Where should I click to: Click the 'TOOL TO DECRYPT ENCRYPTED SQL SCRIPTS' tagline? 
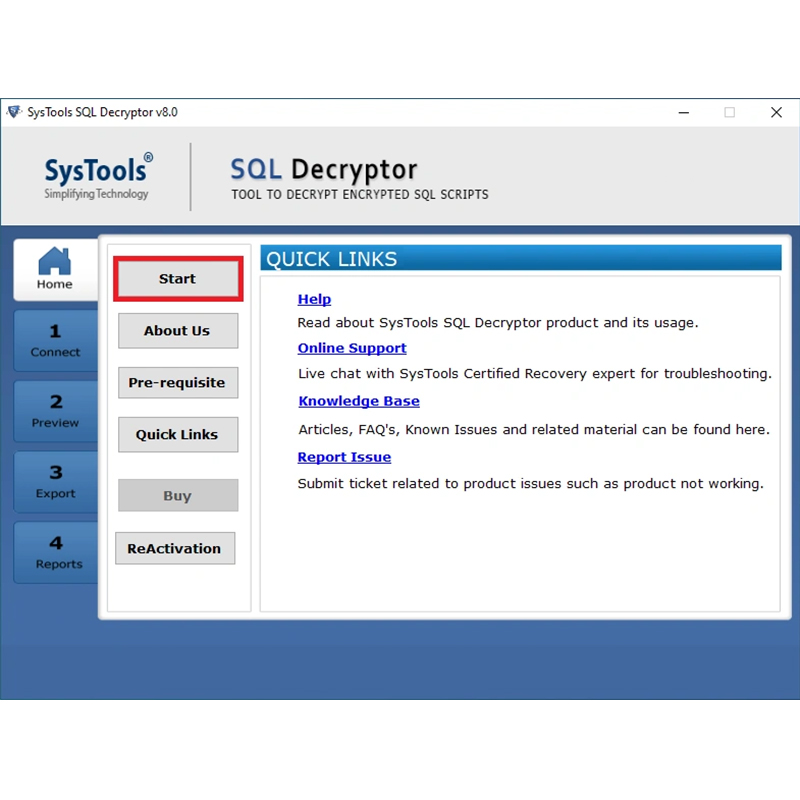pyautogui.click(x=360, y=194)
